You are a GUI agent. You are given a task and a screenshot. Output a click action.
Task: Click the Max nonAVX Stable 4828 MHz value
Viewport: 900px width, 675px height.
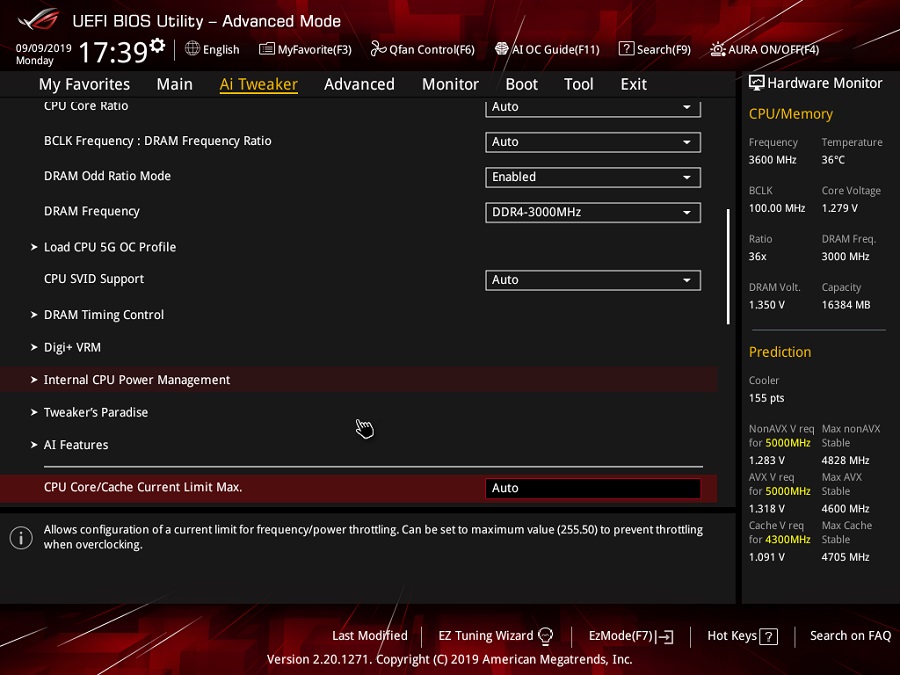coord(845,460)
